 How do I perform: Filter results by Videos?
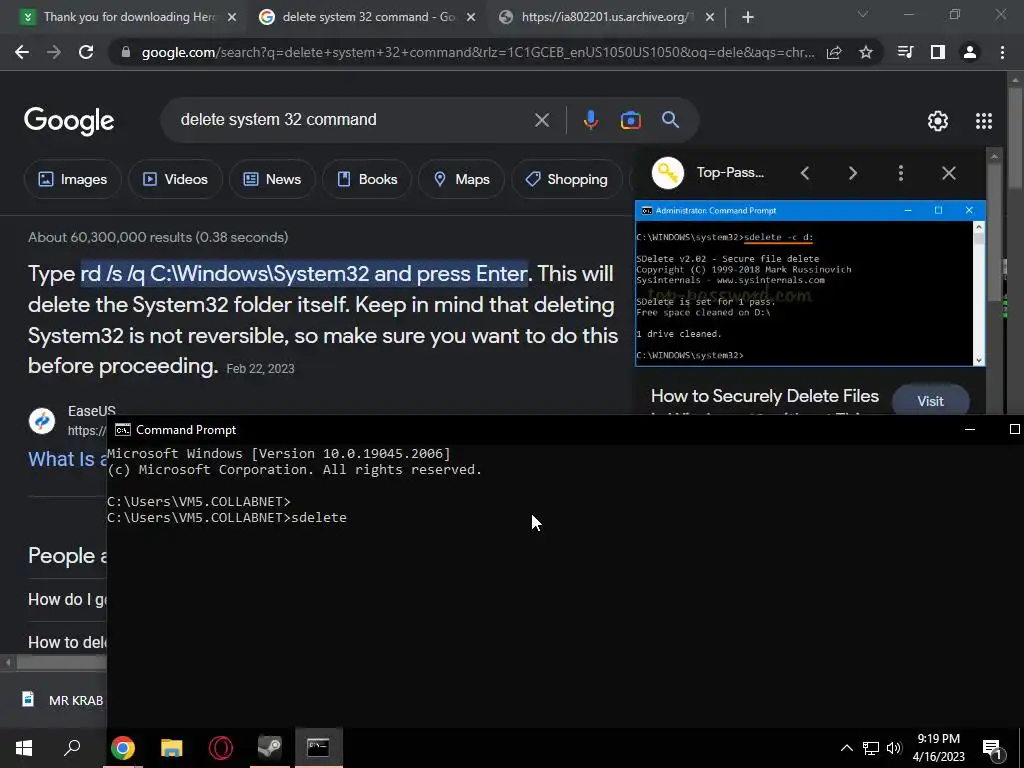[175, 179]
